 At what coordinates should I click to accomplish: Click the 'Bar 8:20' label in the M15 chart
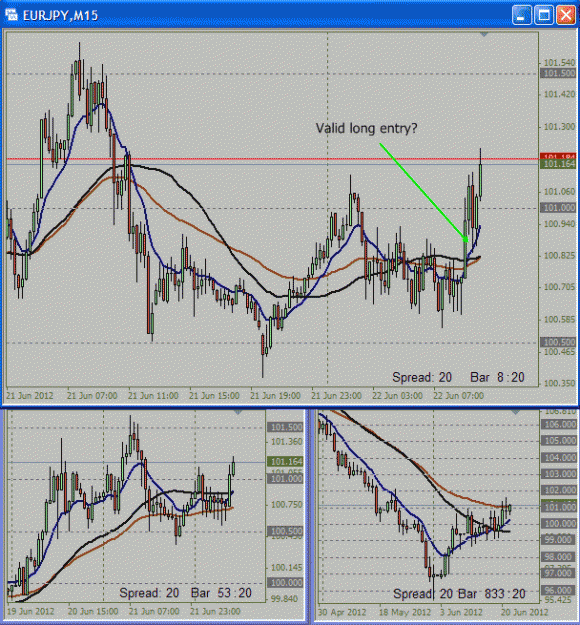pyautogui.click(x=497, y=377)
